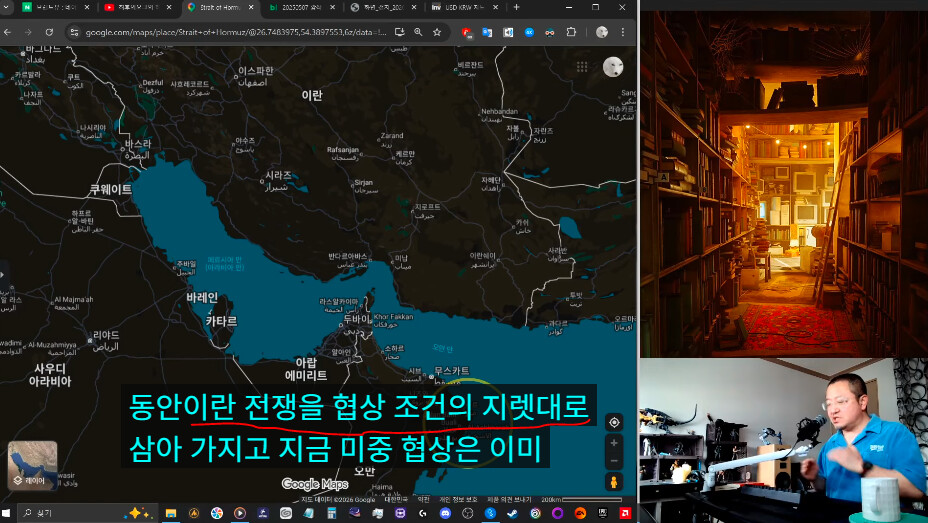This screenshot has width=928, height=523.
Task: Reload the Google Maps page
Action: coord(49,32)
